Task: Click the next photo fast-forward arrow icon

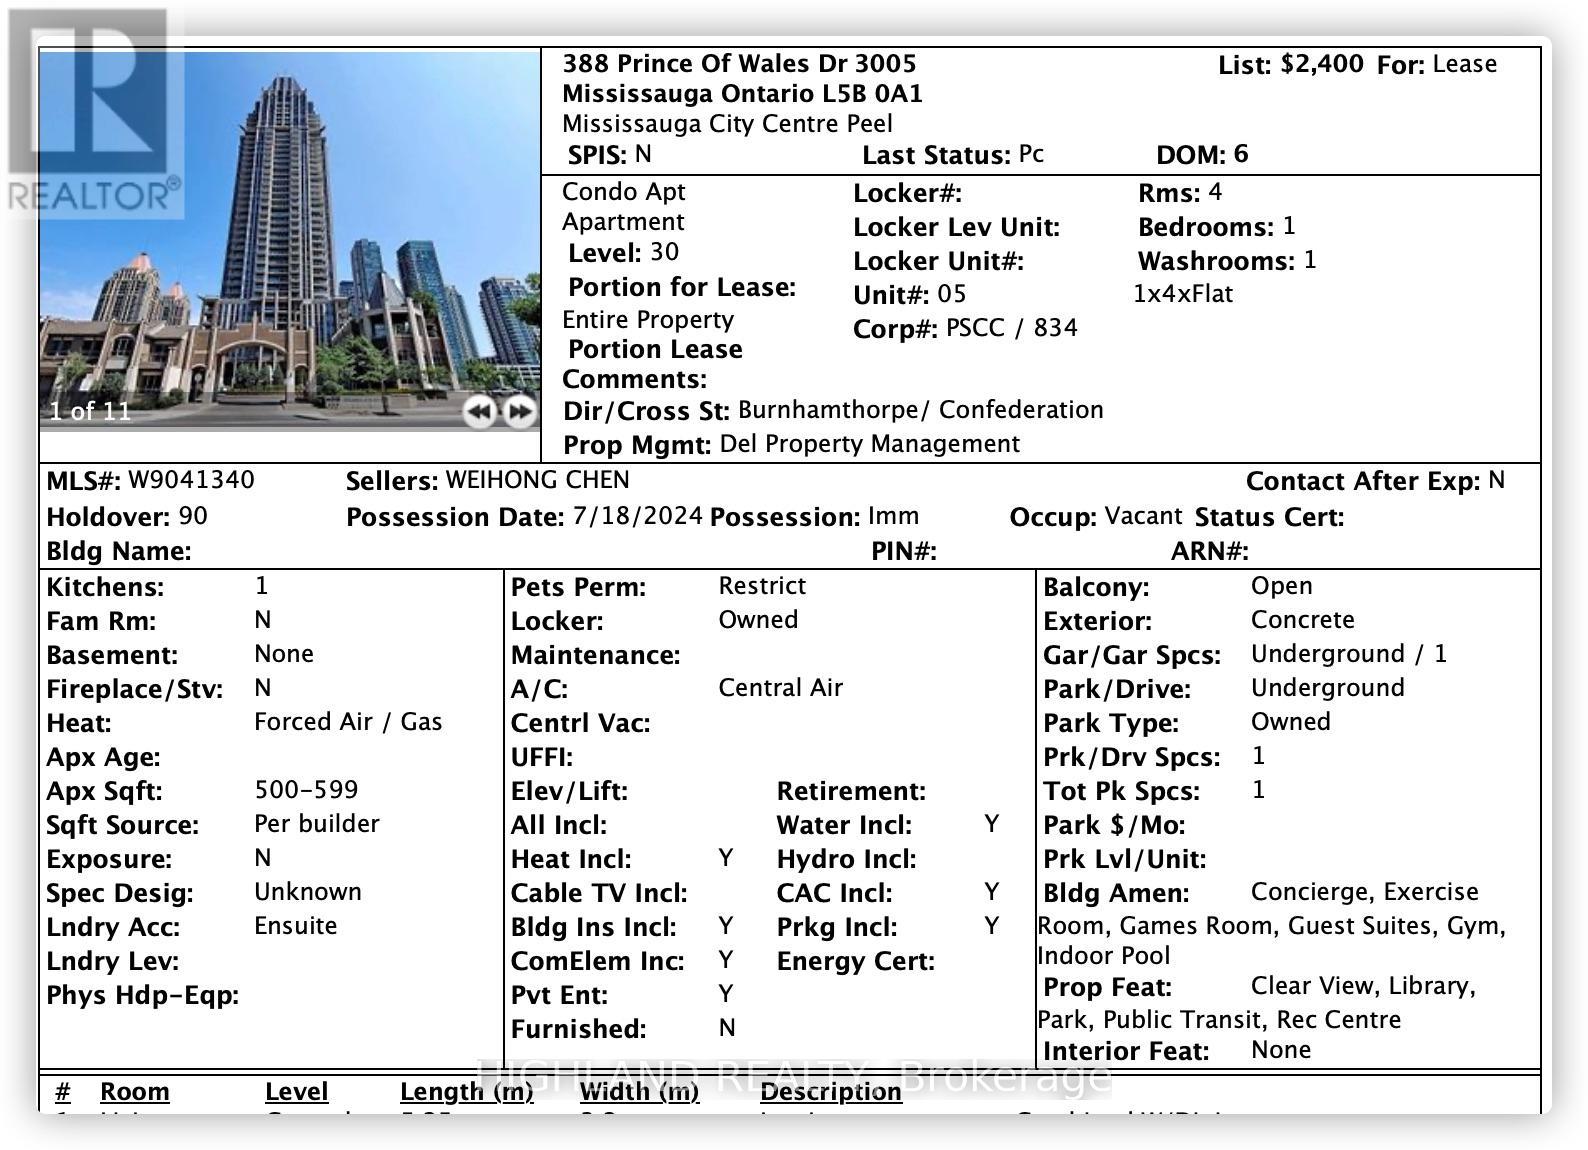Action: [520, 411]
